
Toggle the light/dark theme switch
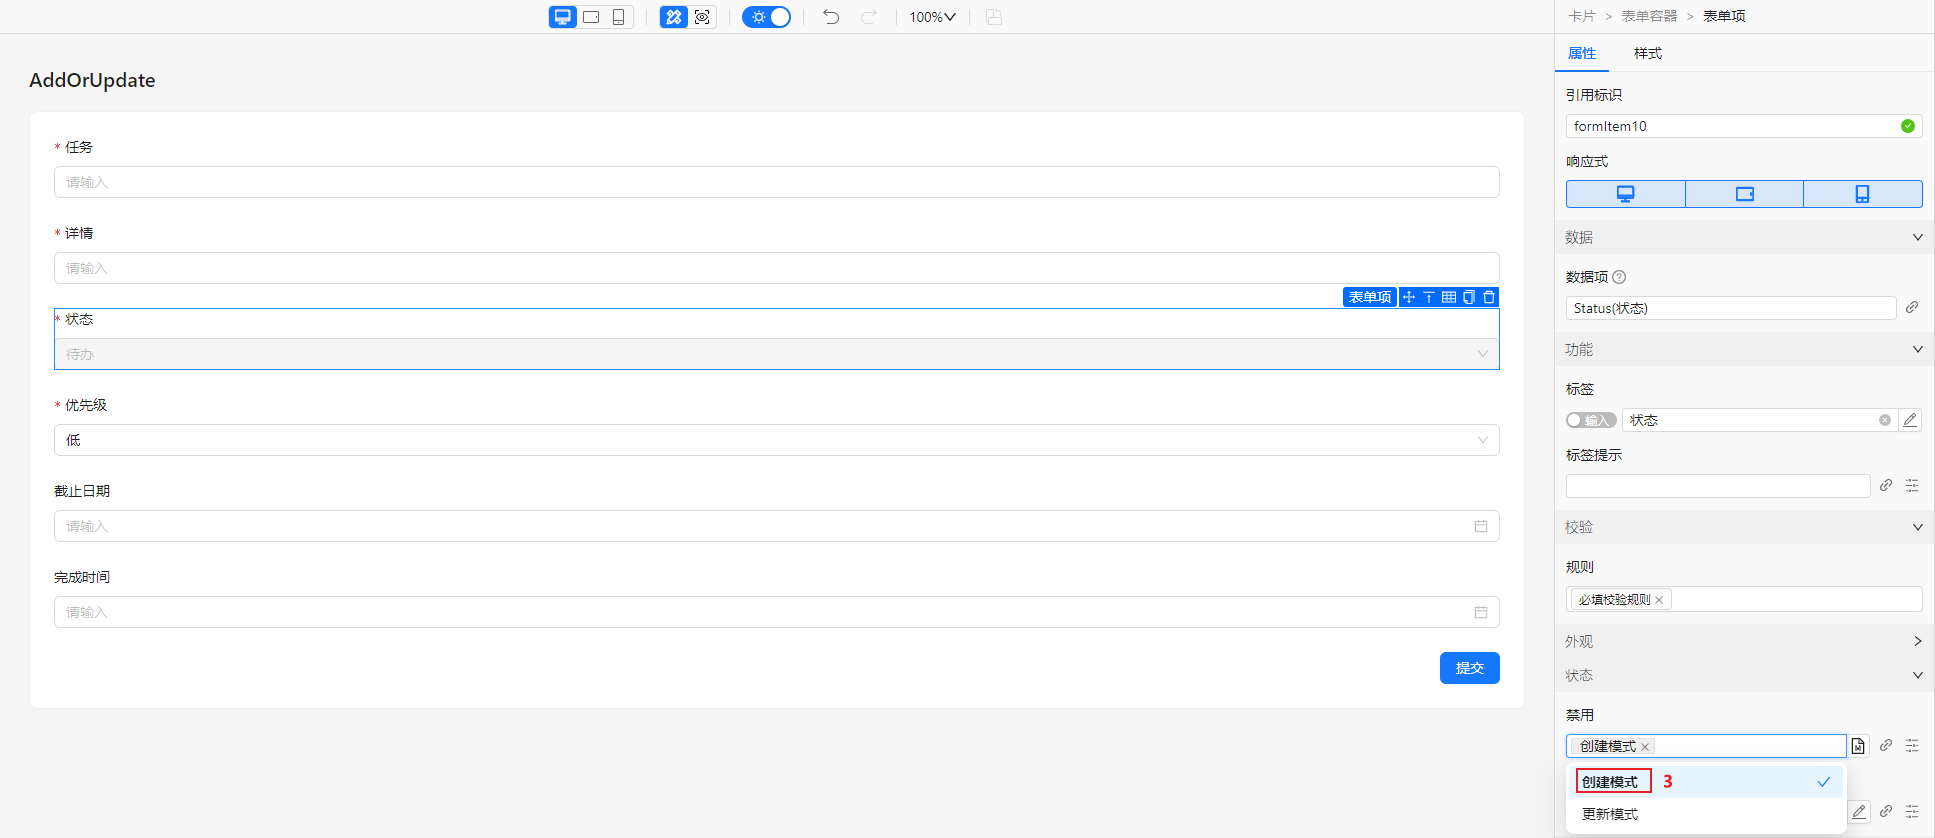(x=767, y=17)
